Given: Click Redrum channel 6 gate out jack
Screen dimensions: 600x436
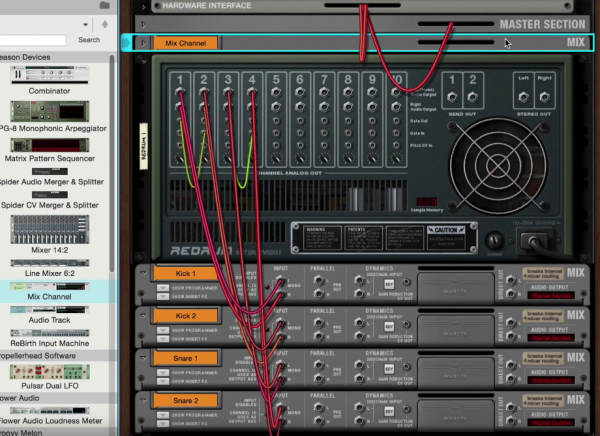Looking at the screenshot, I should click(300, 121).
